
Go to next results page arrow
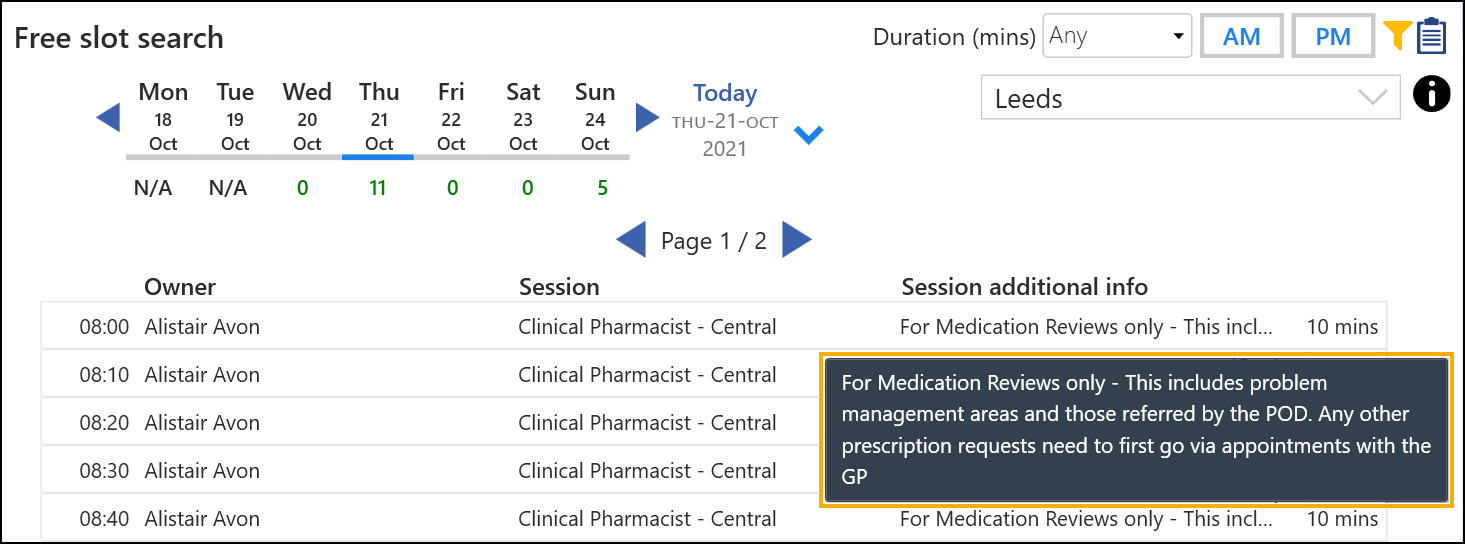[x=796, y=240]
